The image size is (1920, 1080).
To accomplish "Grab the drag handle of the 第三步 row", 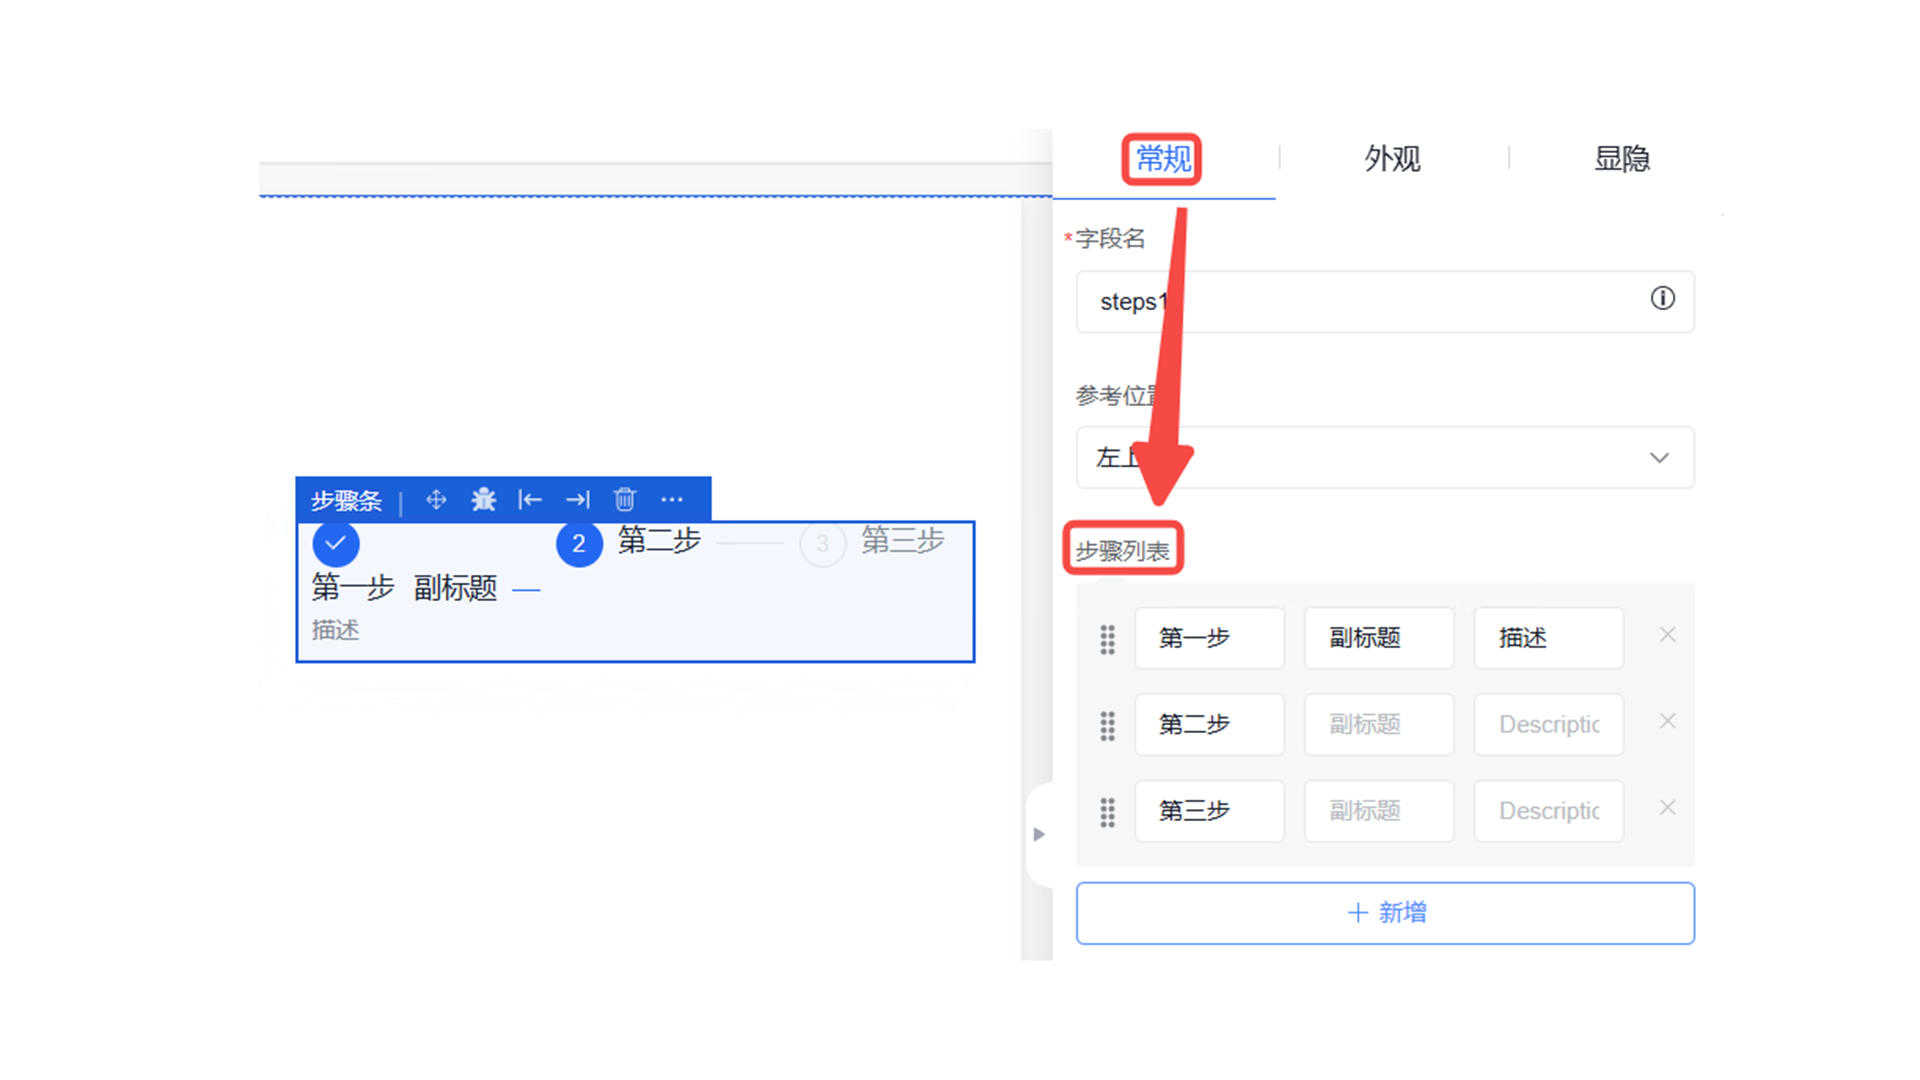I will pyautogui.click(x=1107, y=812).
